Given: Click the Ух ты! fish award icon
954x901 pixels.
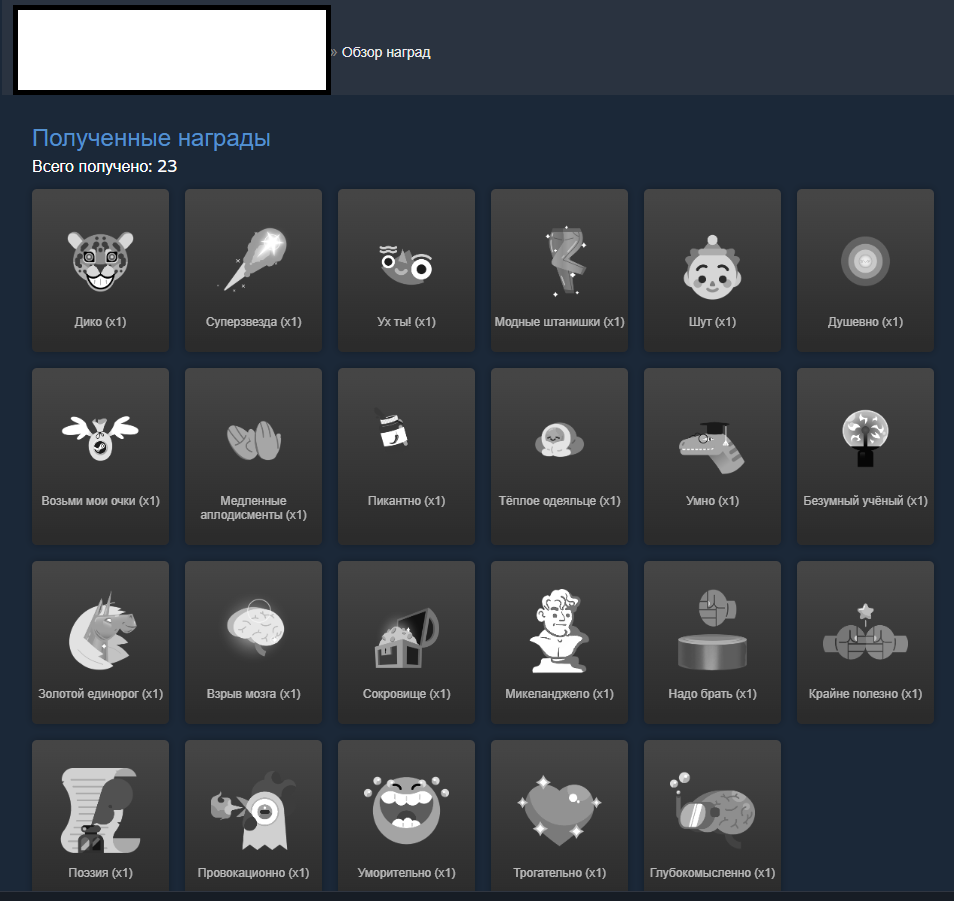Looking at the screenshot, I should [x=406, y=263].
